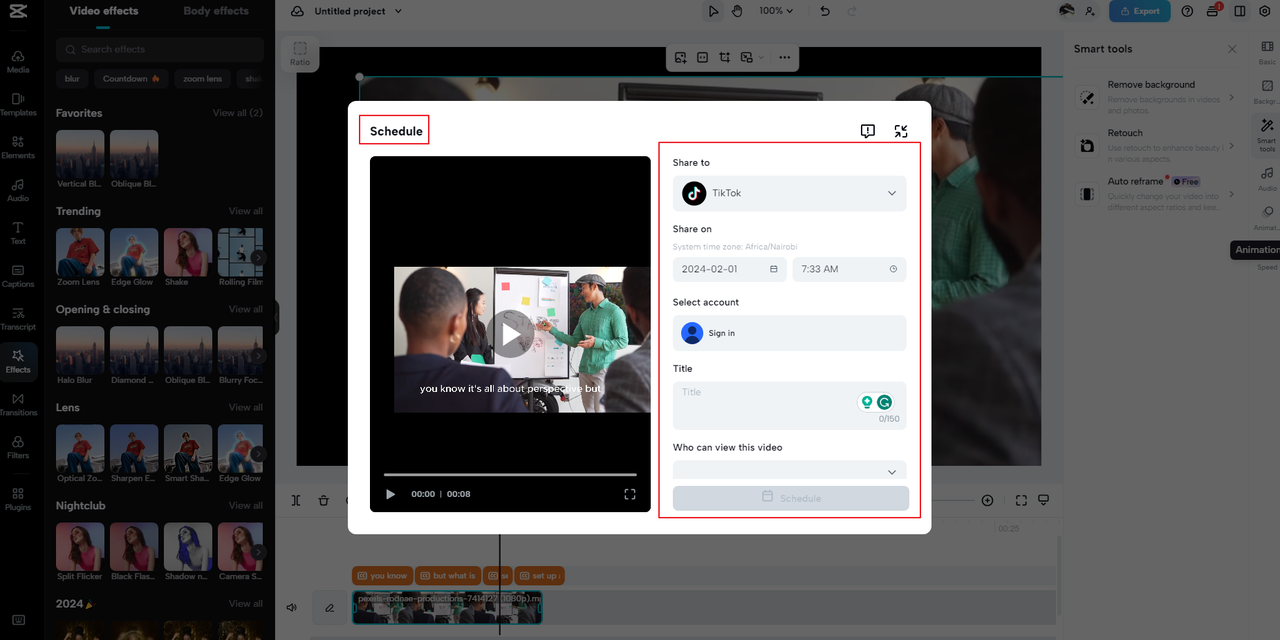Screen dimensions: 1280x640
Task: Click play button in preview controls
Action: [x=390, y=494]
